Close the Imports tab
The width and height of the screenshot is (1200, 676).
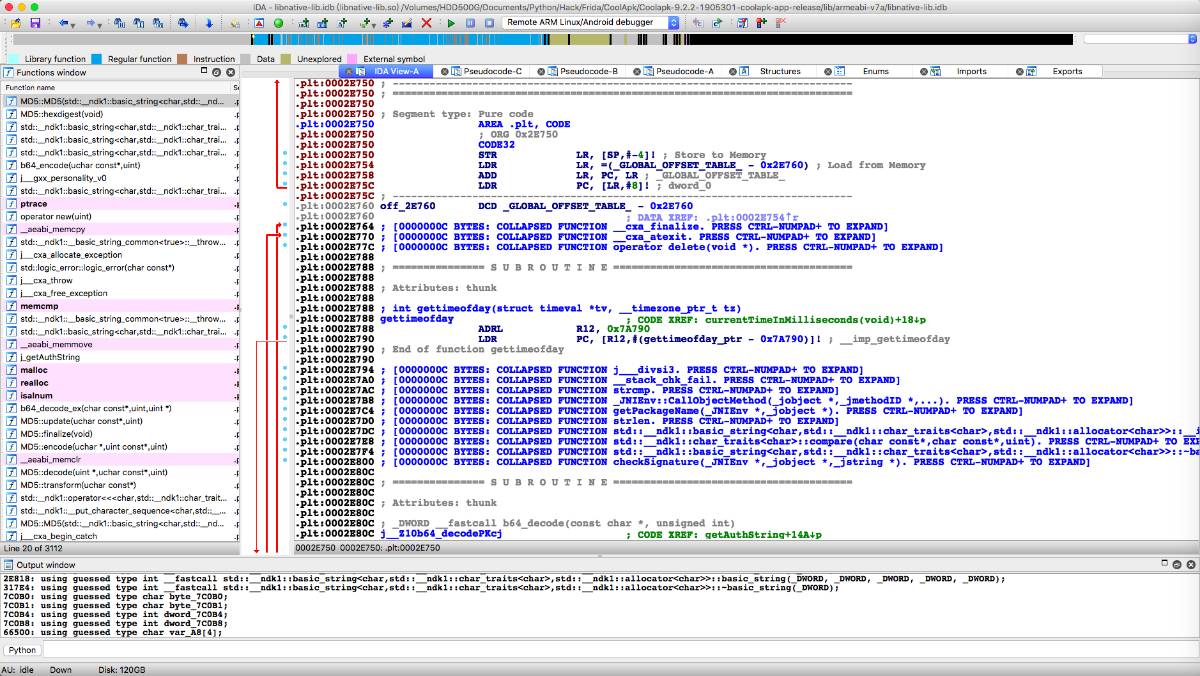(926, 71)
